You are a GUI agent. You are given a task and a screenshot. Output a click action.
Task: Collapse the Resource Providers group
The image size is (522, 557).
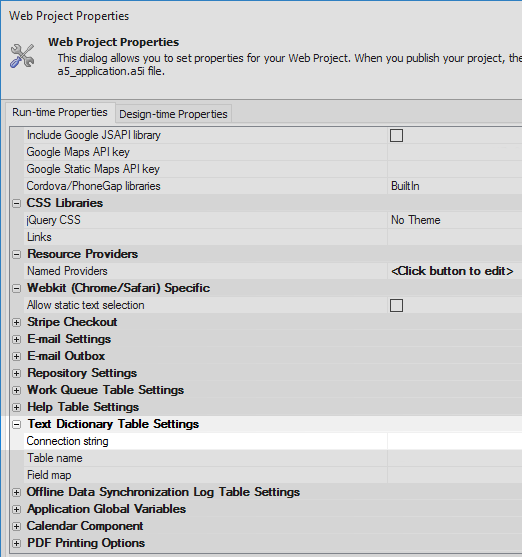[16, 254]
